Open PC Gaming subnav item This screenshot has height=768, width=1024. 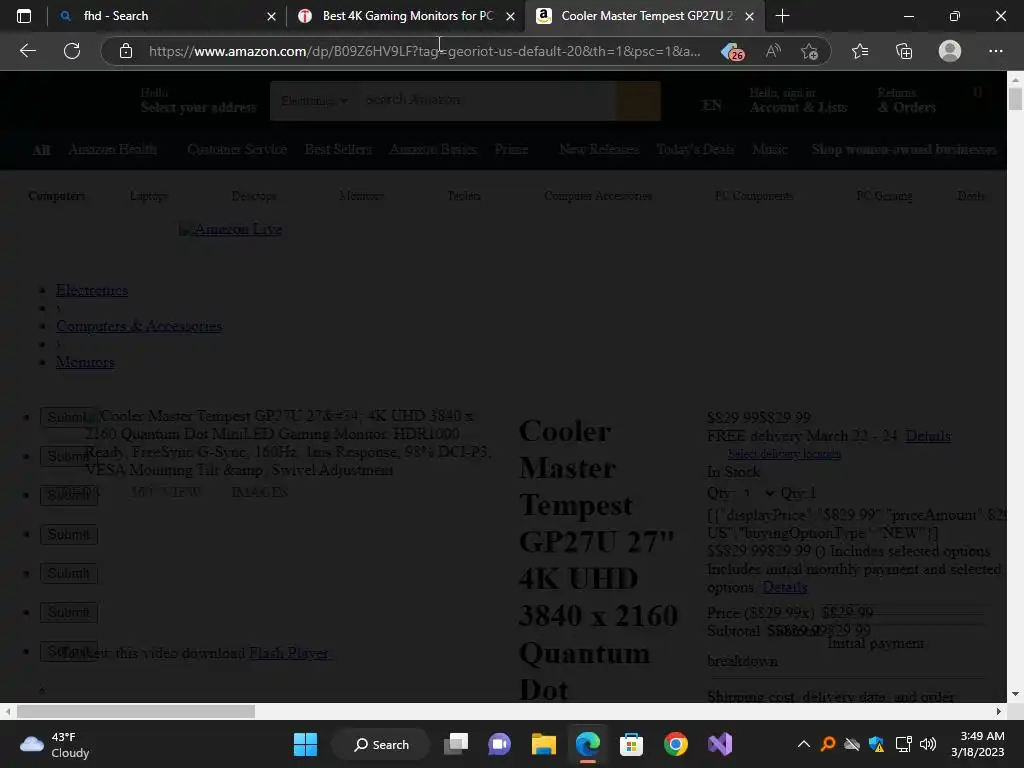click(884, 195)
